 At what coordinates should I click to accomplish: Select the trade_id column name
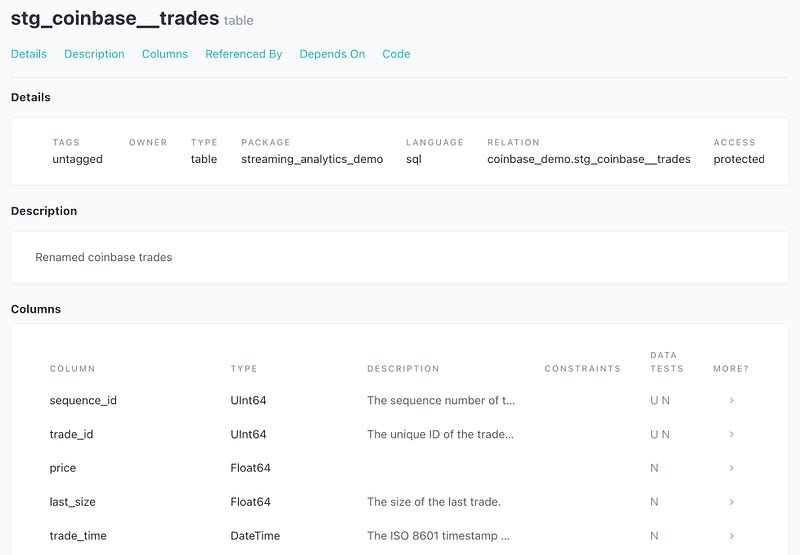click(x=71, y=434)
